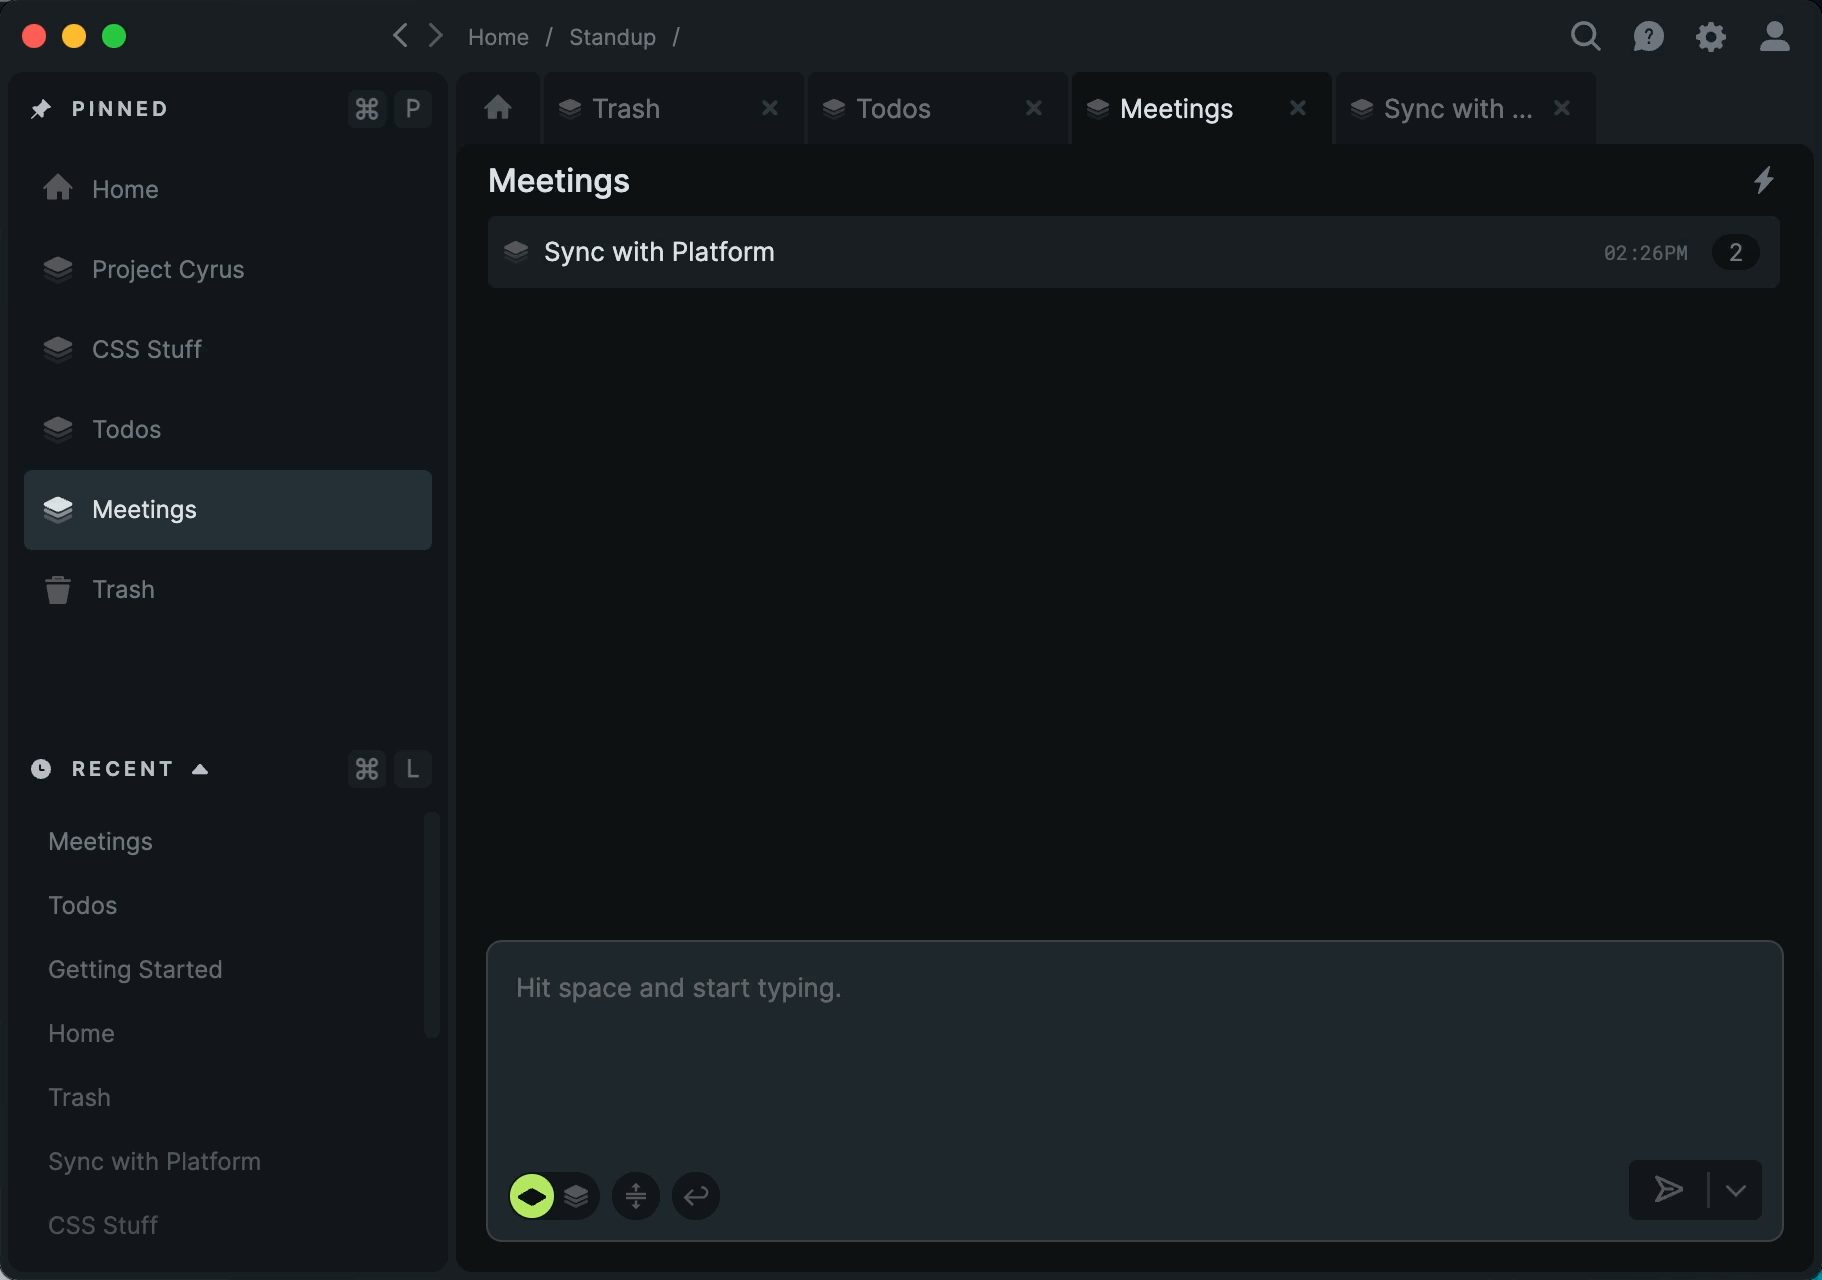Viewport: 1822px width, 1280px height.
Task: Open Project Cyrus in pinned sidebar
Action: [228, 269]
